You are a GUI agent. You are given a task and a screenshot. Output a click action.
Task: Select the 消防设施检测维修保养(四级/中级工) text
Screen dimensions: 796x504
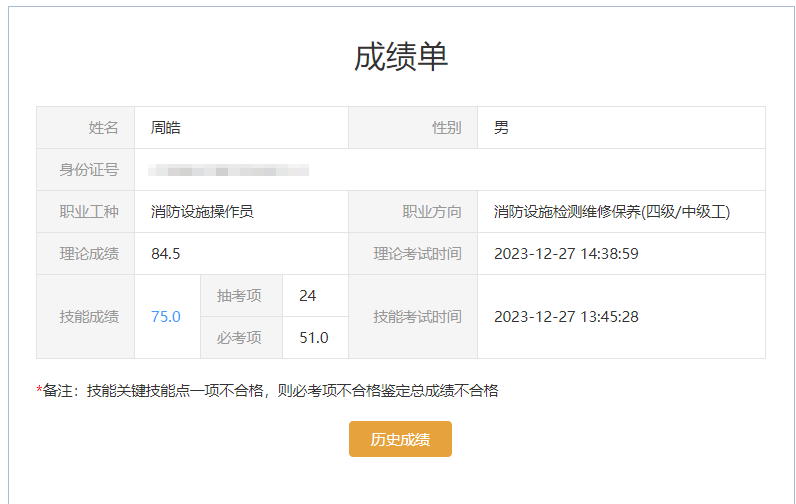pos(612,212)
